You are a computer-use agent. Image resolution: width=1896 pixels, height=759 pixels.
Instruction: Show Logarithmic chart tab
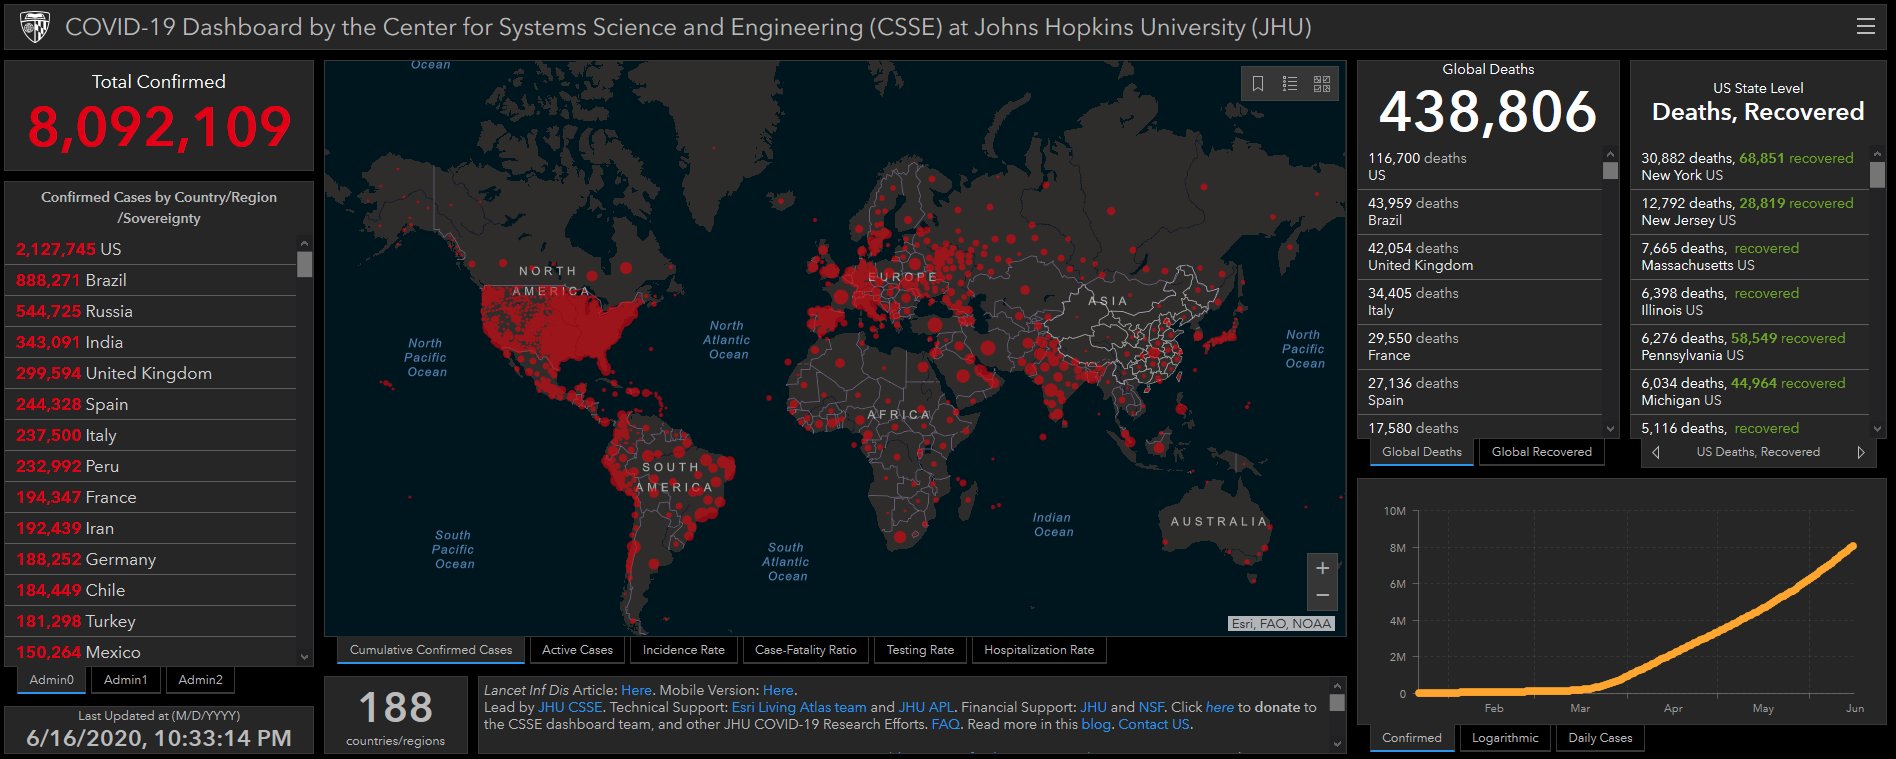pos(1505,738)
